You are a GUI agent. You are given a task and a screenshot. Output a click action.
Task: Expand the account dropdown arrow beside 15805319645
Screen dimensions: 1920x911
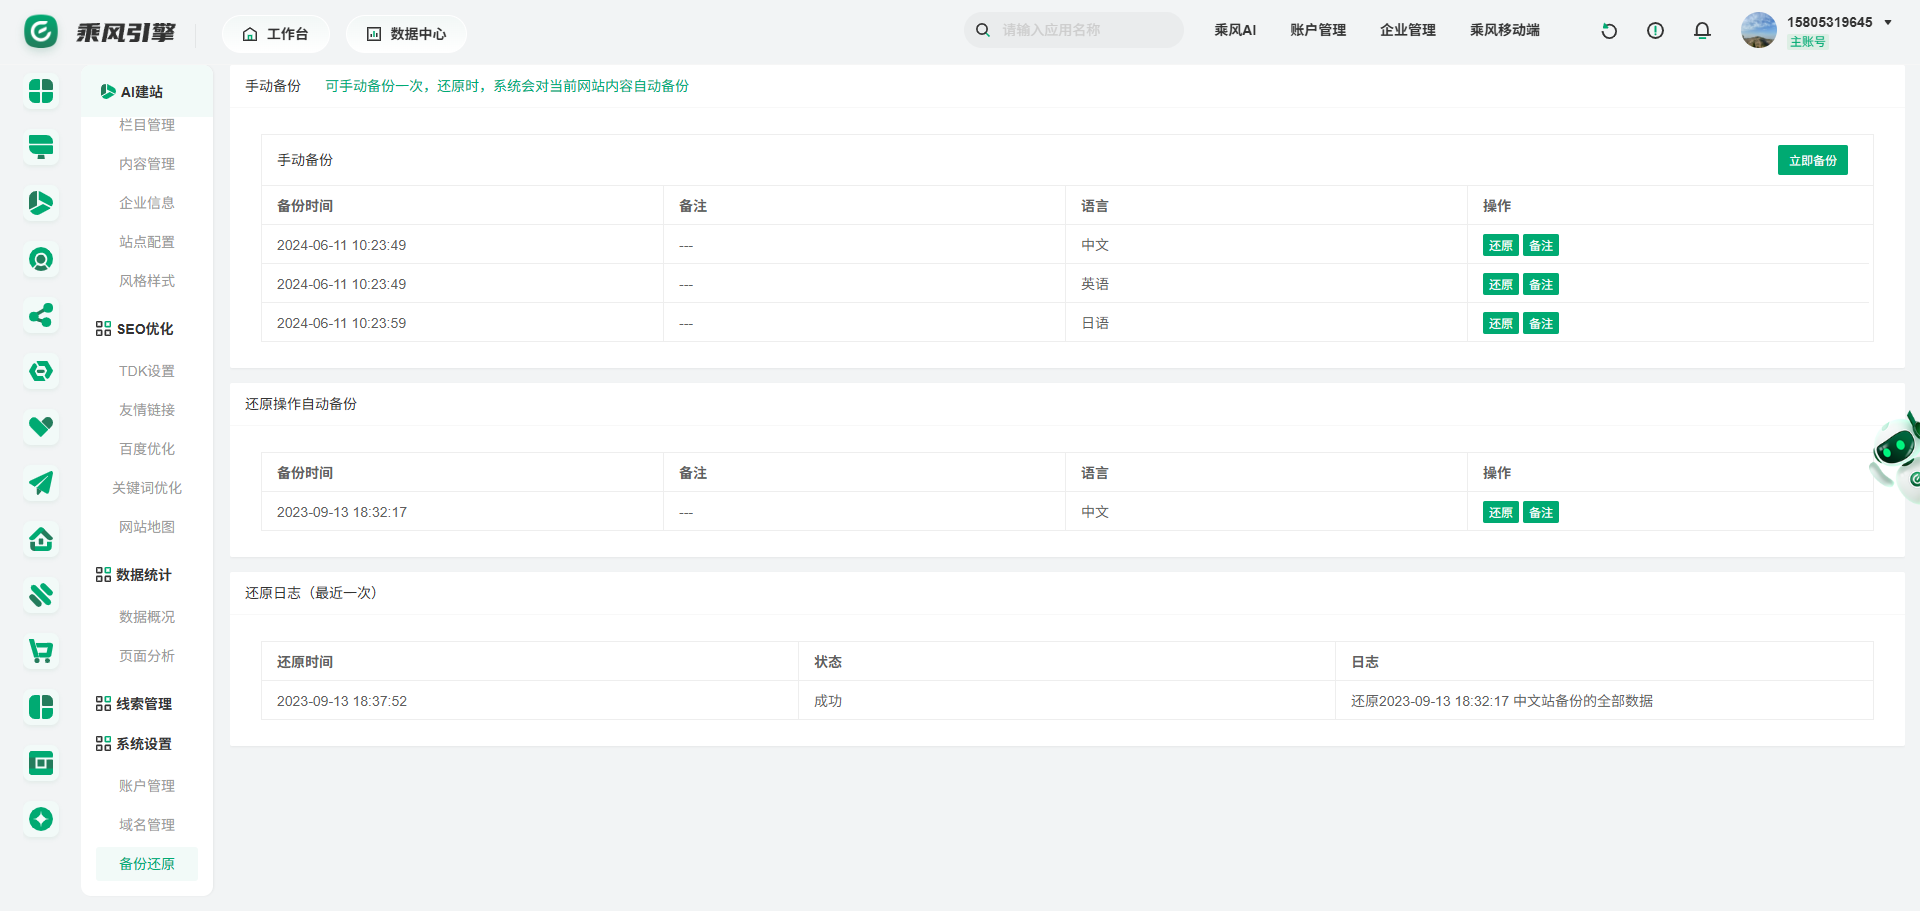[1888, 22]
